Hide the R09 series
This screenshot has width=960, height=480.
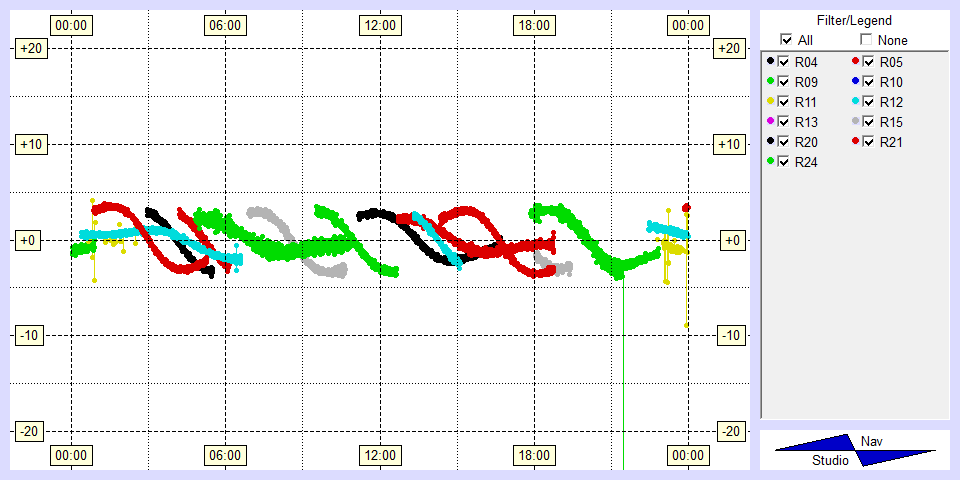pos(783,82)
